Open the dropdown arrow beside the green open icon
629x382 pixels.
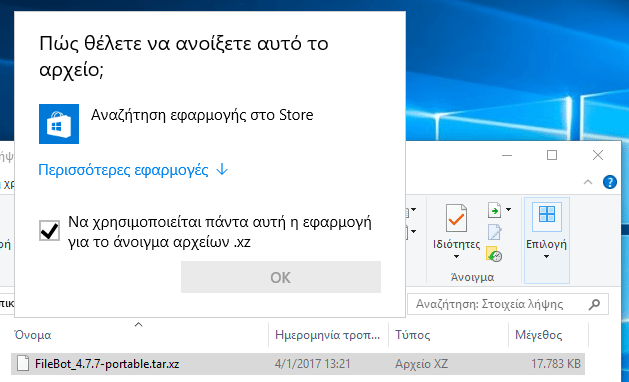(x=508, y=209)
